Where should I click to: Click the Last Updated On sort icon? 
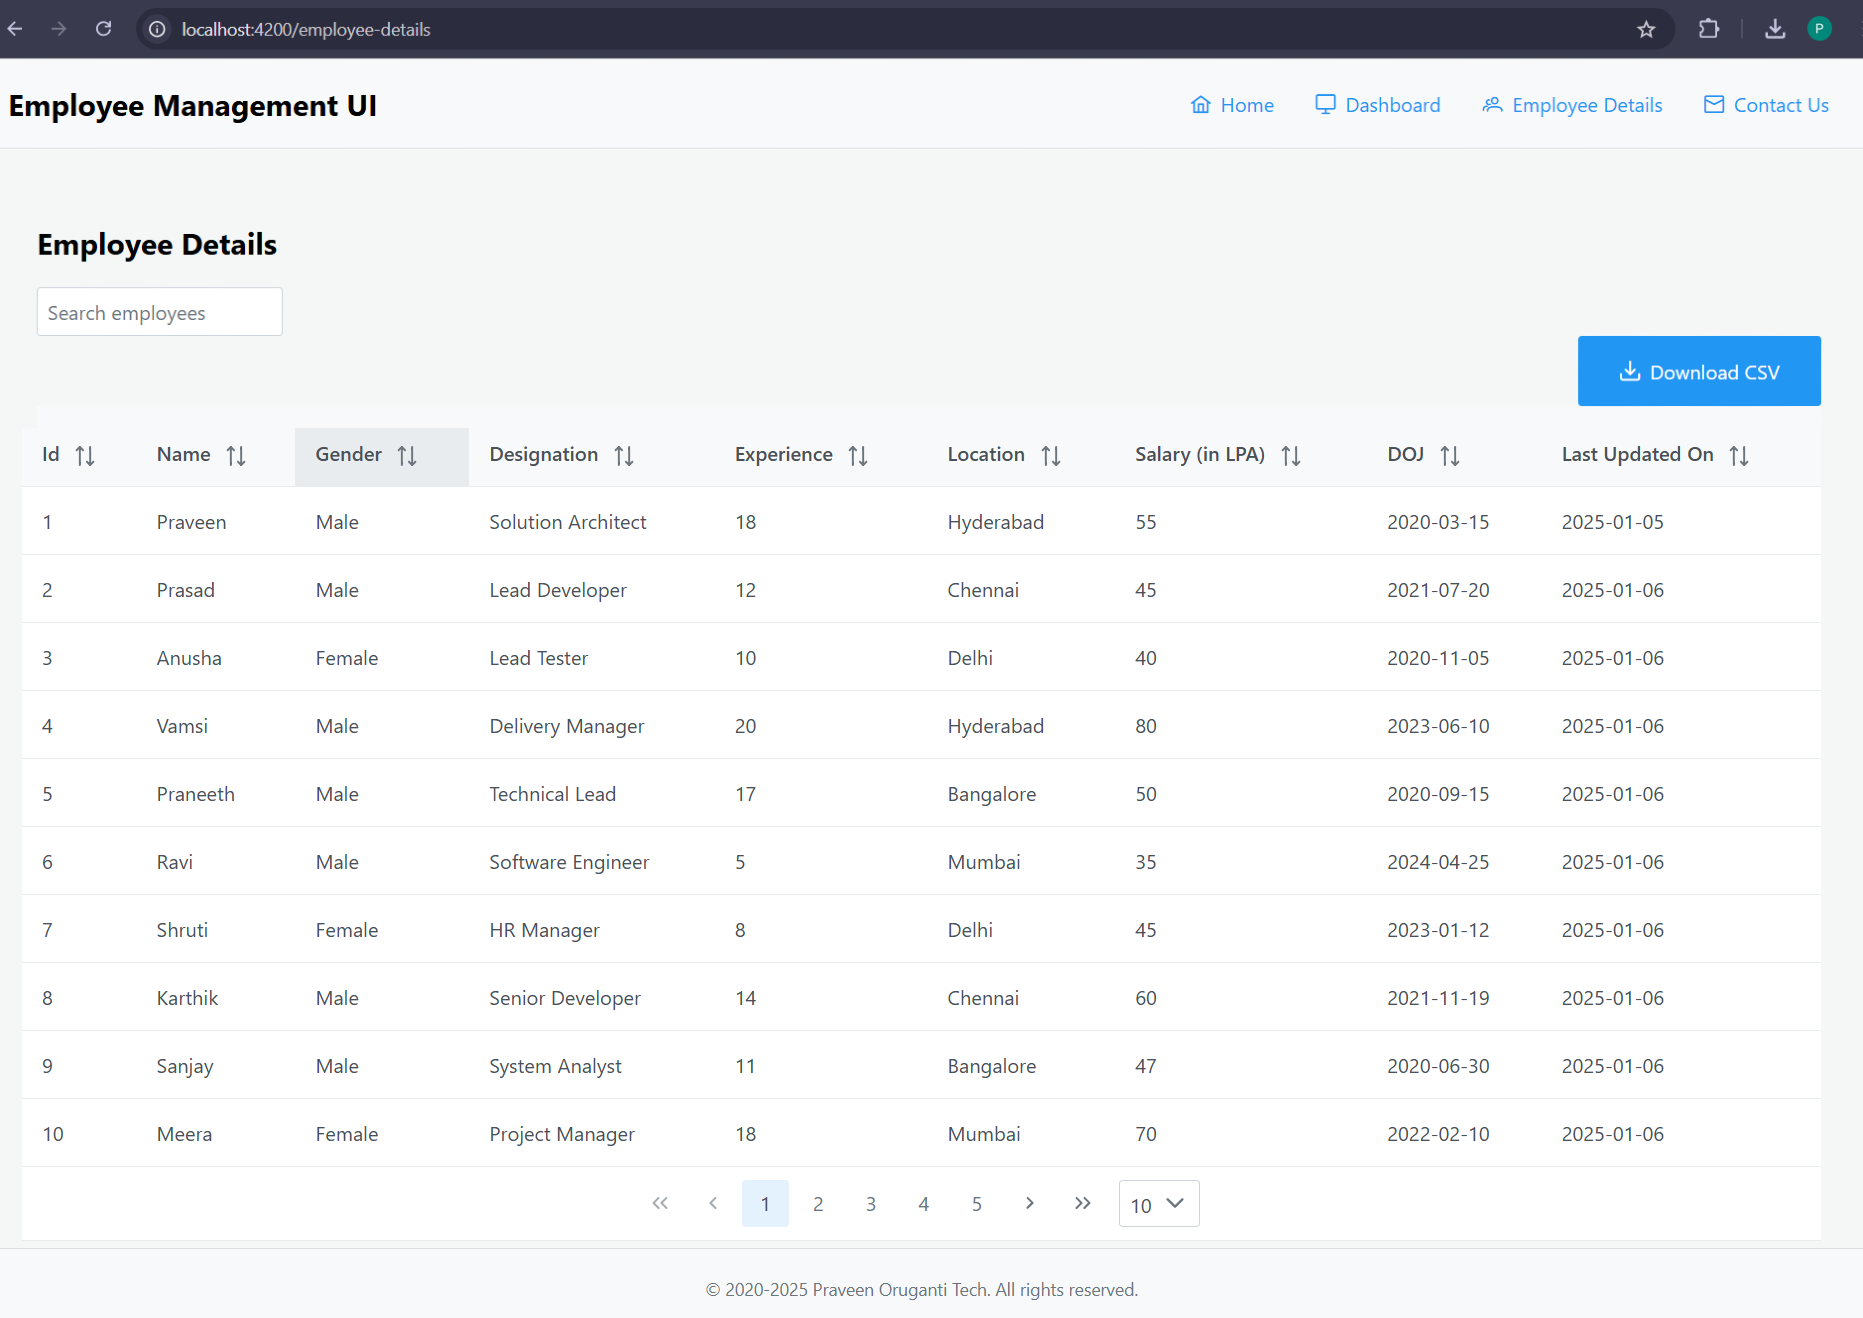coord(1739,456)
